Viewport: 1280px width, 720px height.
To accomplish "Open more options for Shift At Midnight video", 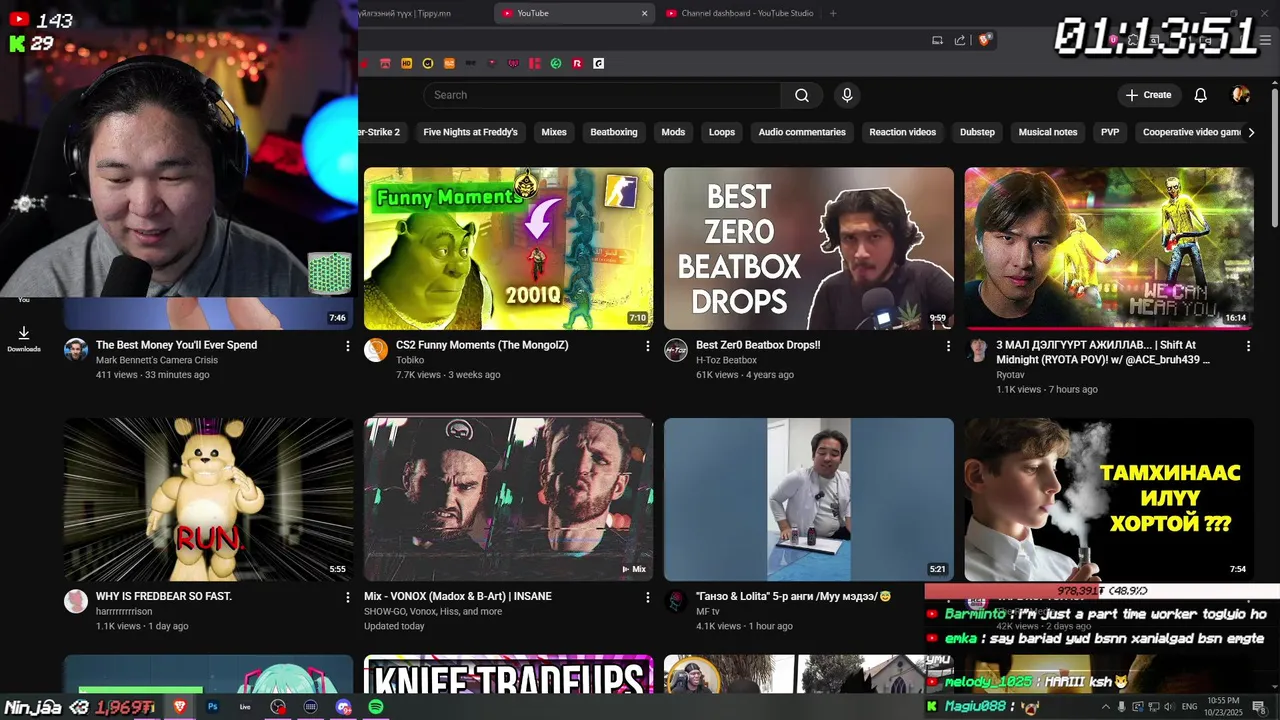I will click(1248, 346).
